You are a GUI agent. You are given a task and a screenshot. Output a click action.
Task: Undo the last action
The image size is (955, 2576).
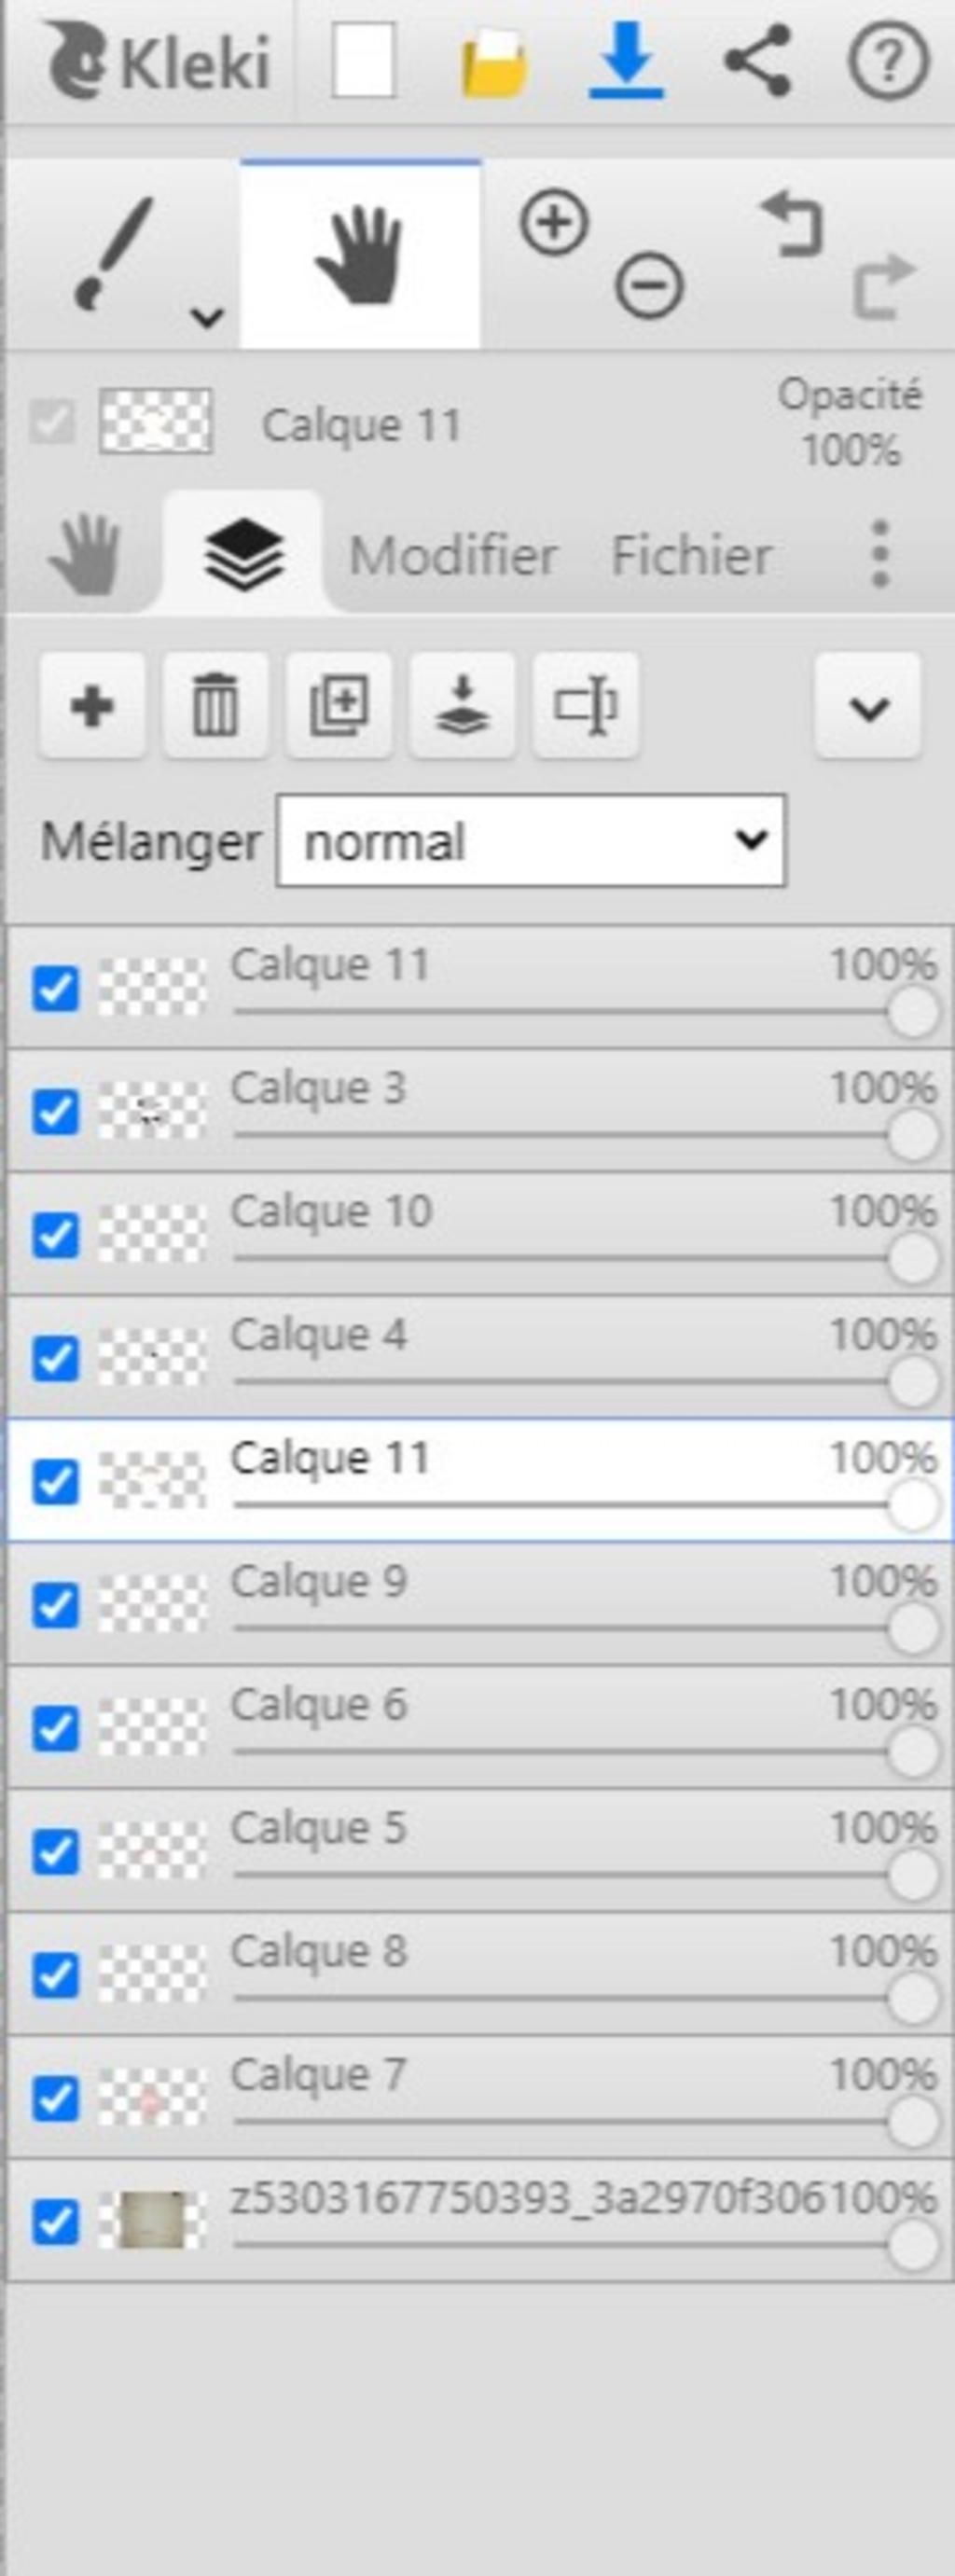(792, 223)
